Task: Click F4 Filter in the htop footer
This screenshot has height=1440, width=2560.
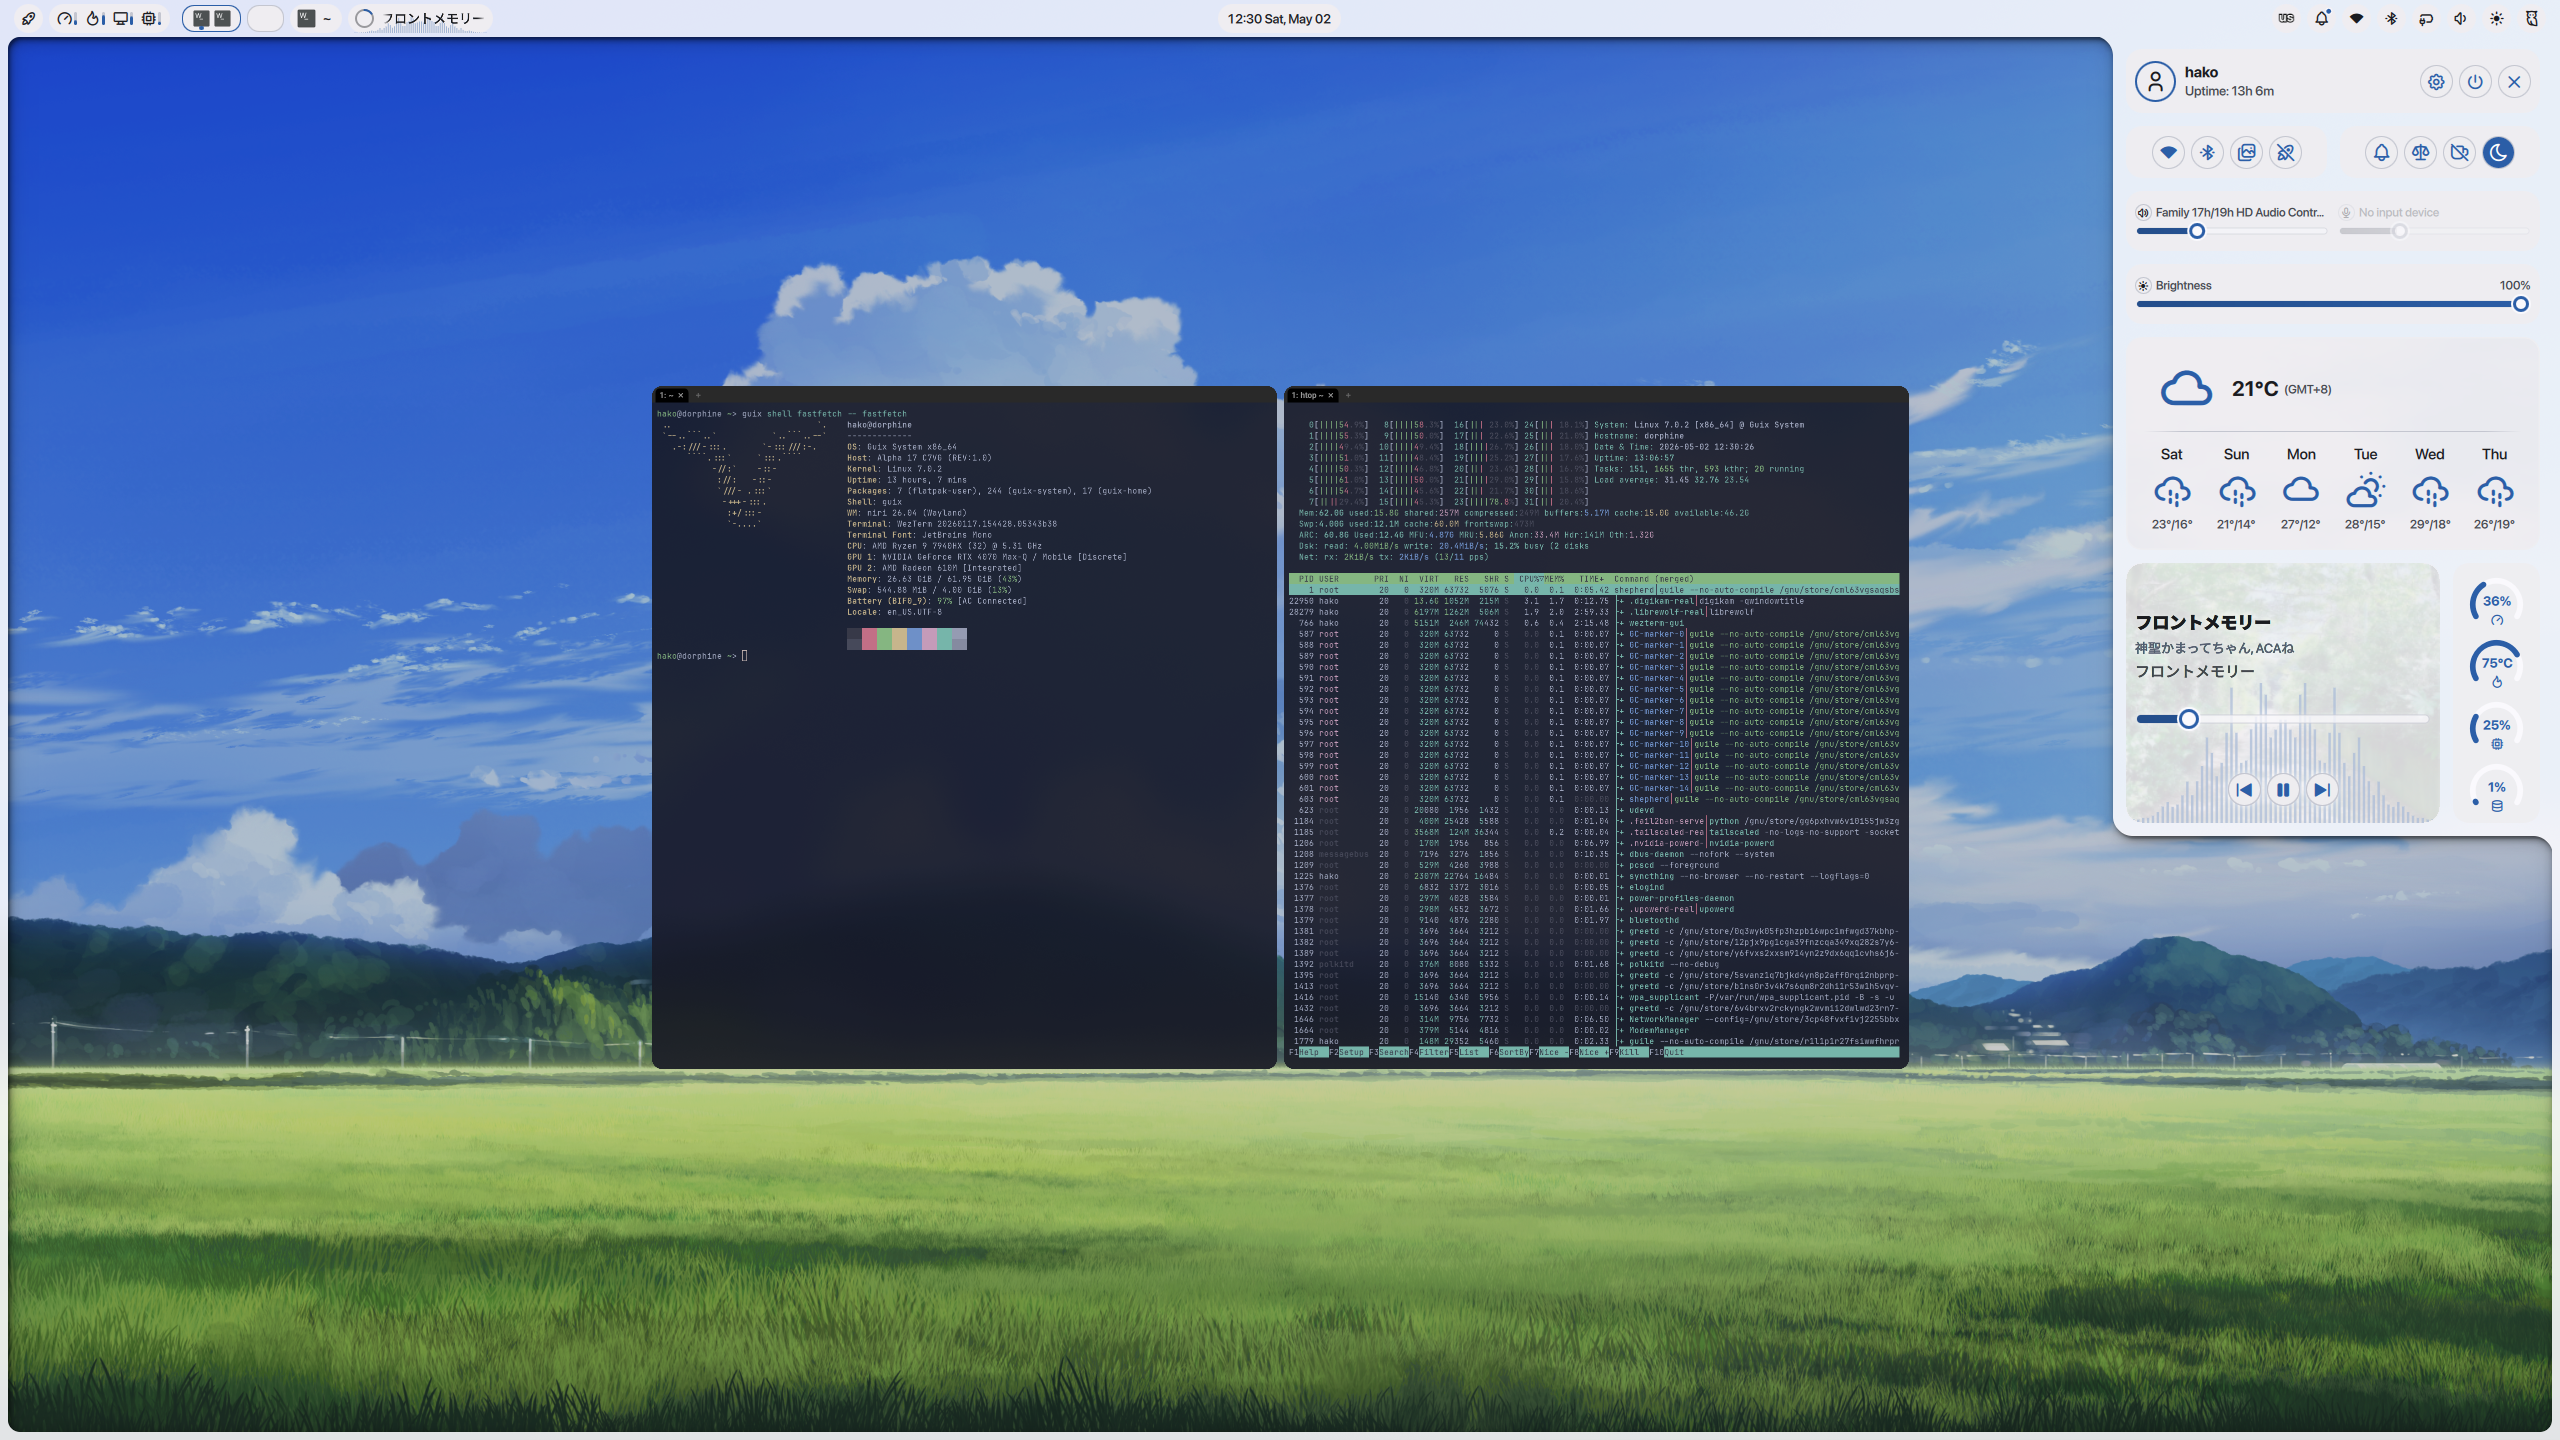Action: click(1429, 1052)
